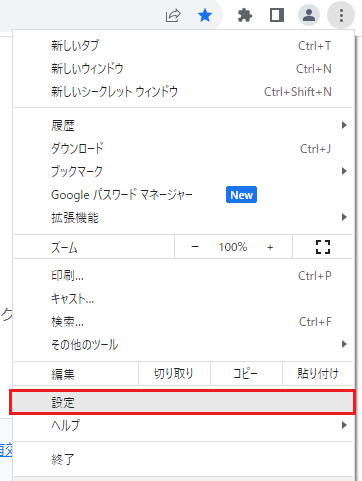This screenshot has height=481, width=362.
Task: Open the extensions puzzle icon
Action: click(245, 15)
